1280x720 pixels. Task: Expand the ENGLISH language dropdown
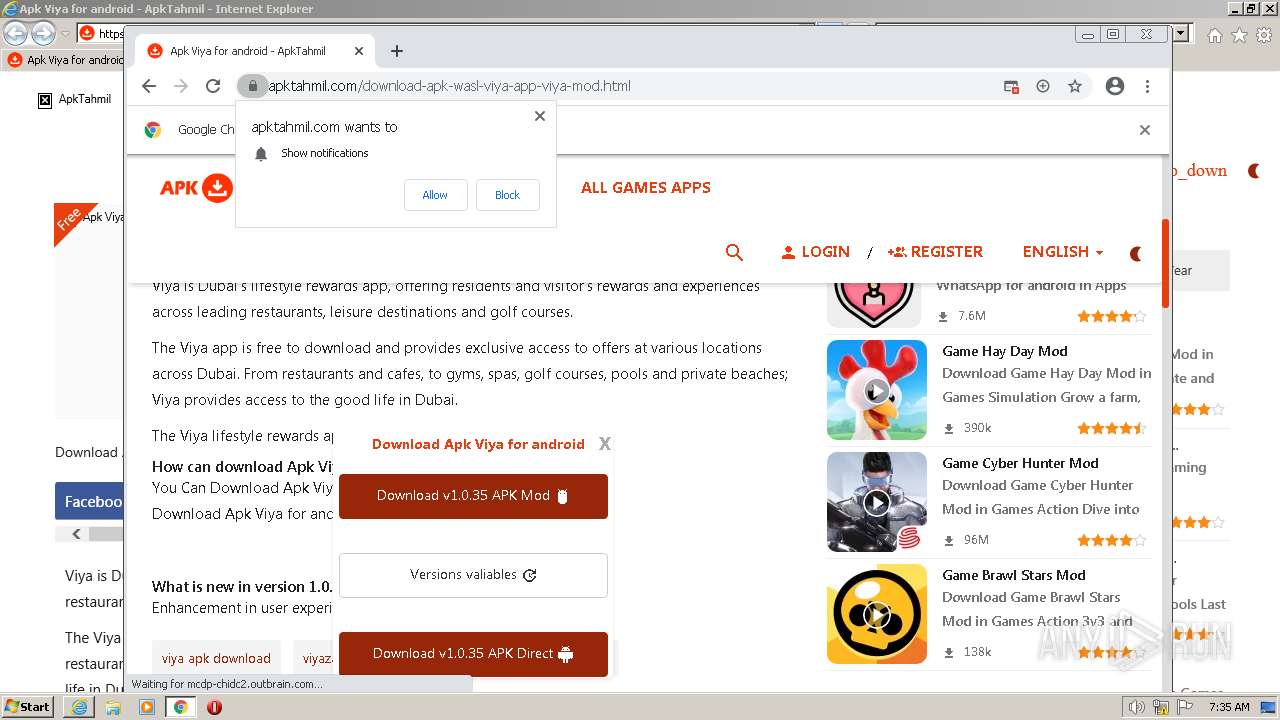click(1063, 252)
